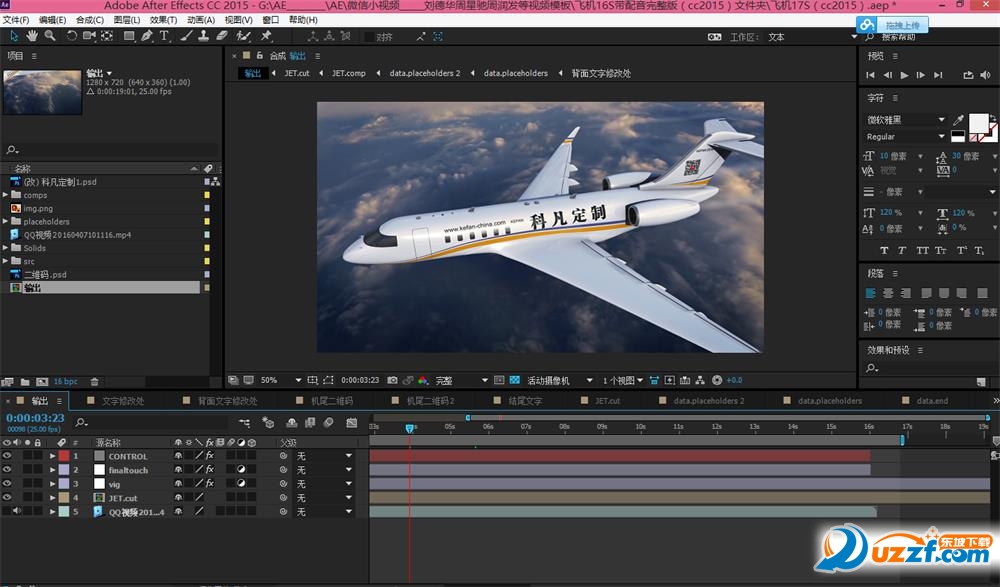Select the Clone Stamp tool

click(x=204, y=36)
